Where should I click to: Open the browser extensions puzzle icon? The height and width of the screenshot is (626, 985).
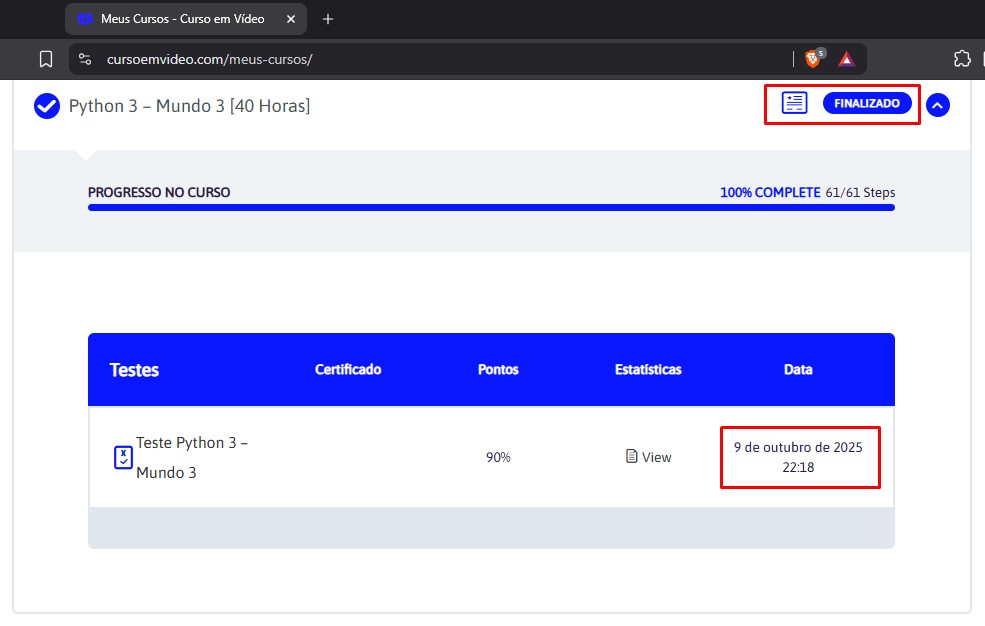pyautogui.click(x=962, y=60)
